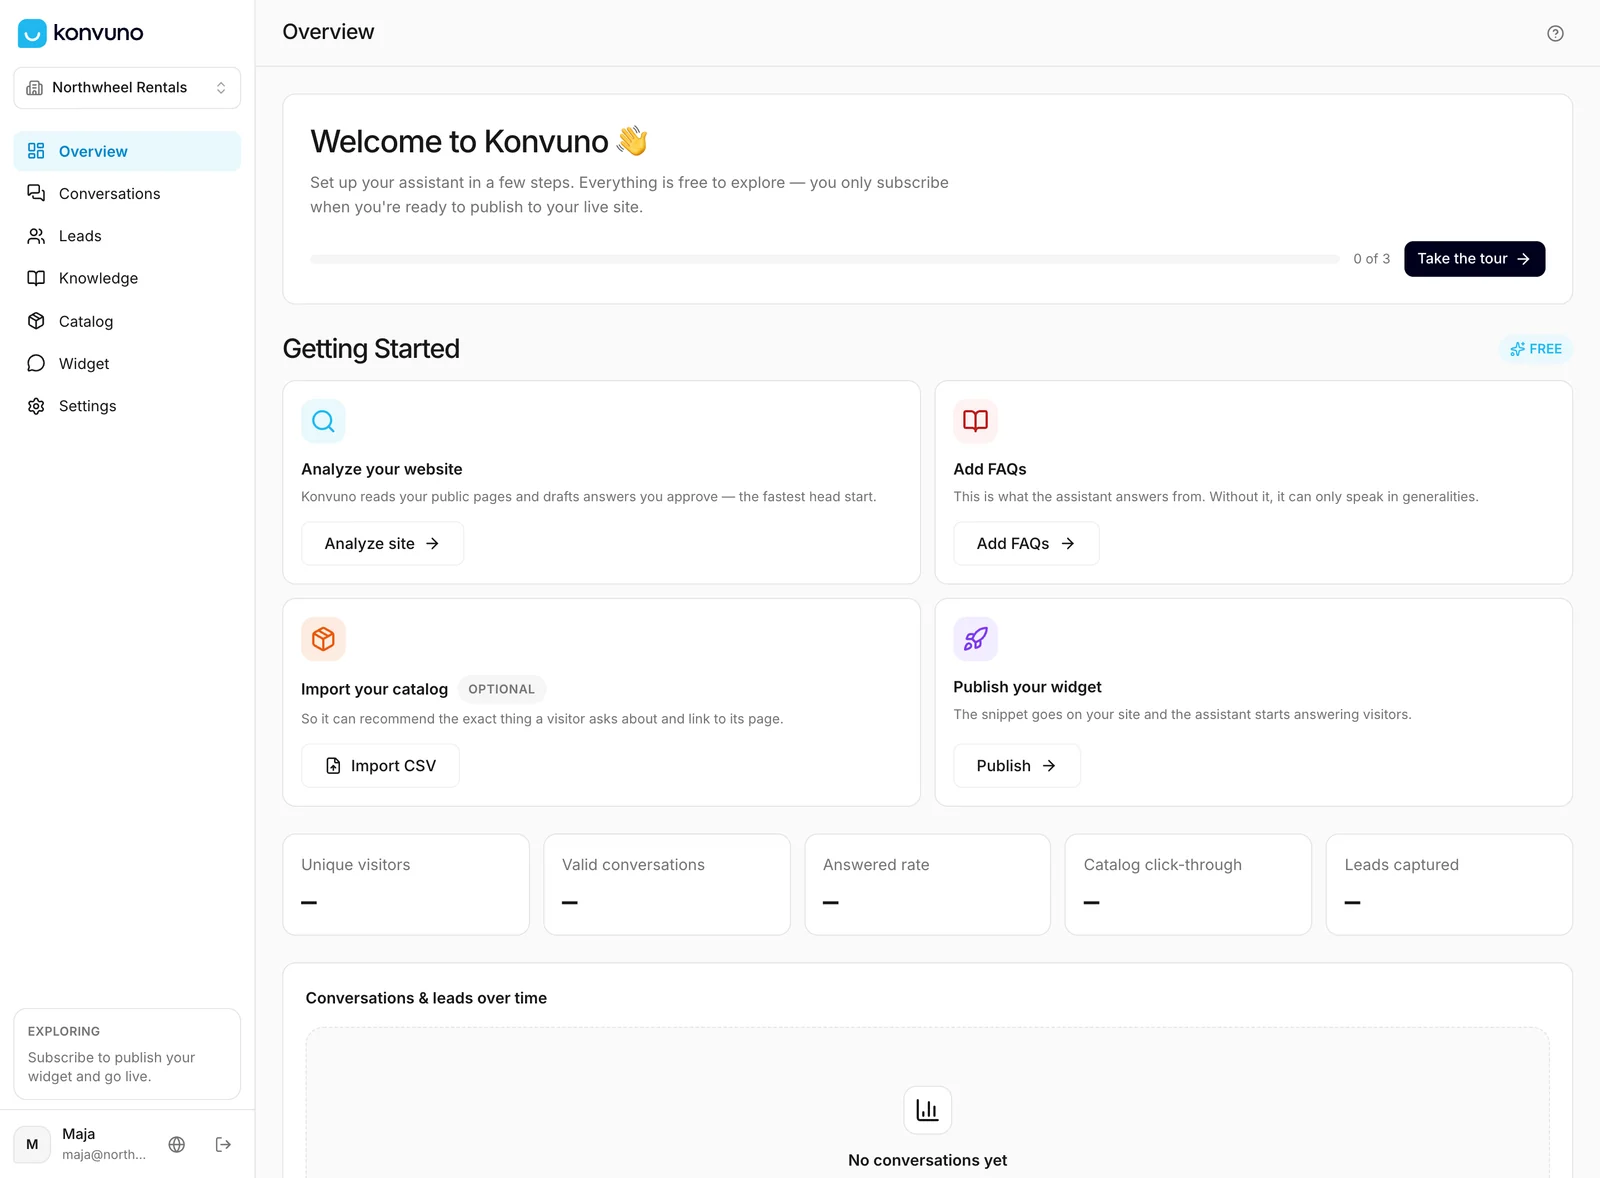Click the 'Conversations & leads over time' heading
Image resolution: width=1600 pixels, height=1178 pixels.
(x=426, y=998)
